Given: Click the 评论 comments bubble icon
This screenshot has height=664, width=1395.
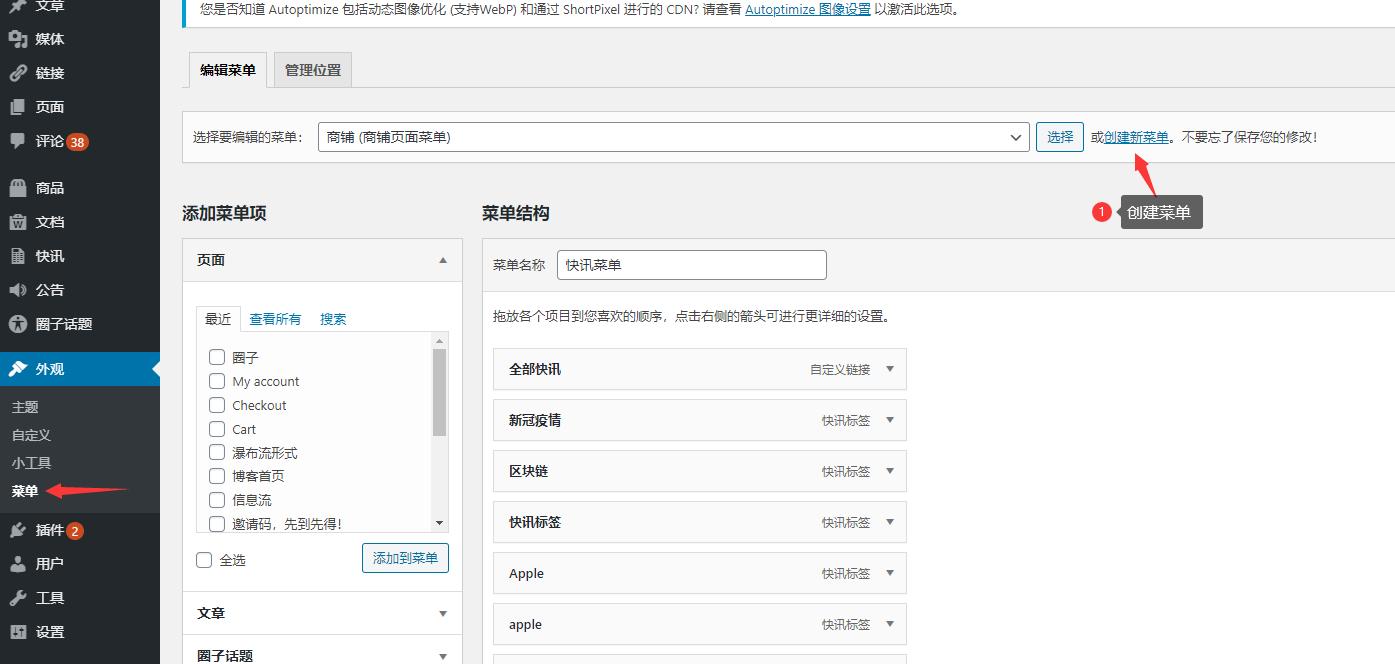Looking at the screenshot, I should (18, 141).
